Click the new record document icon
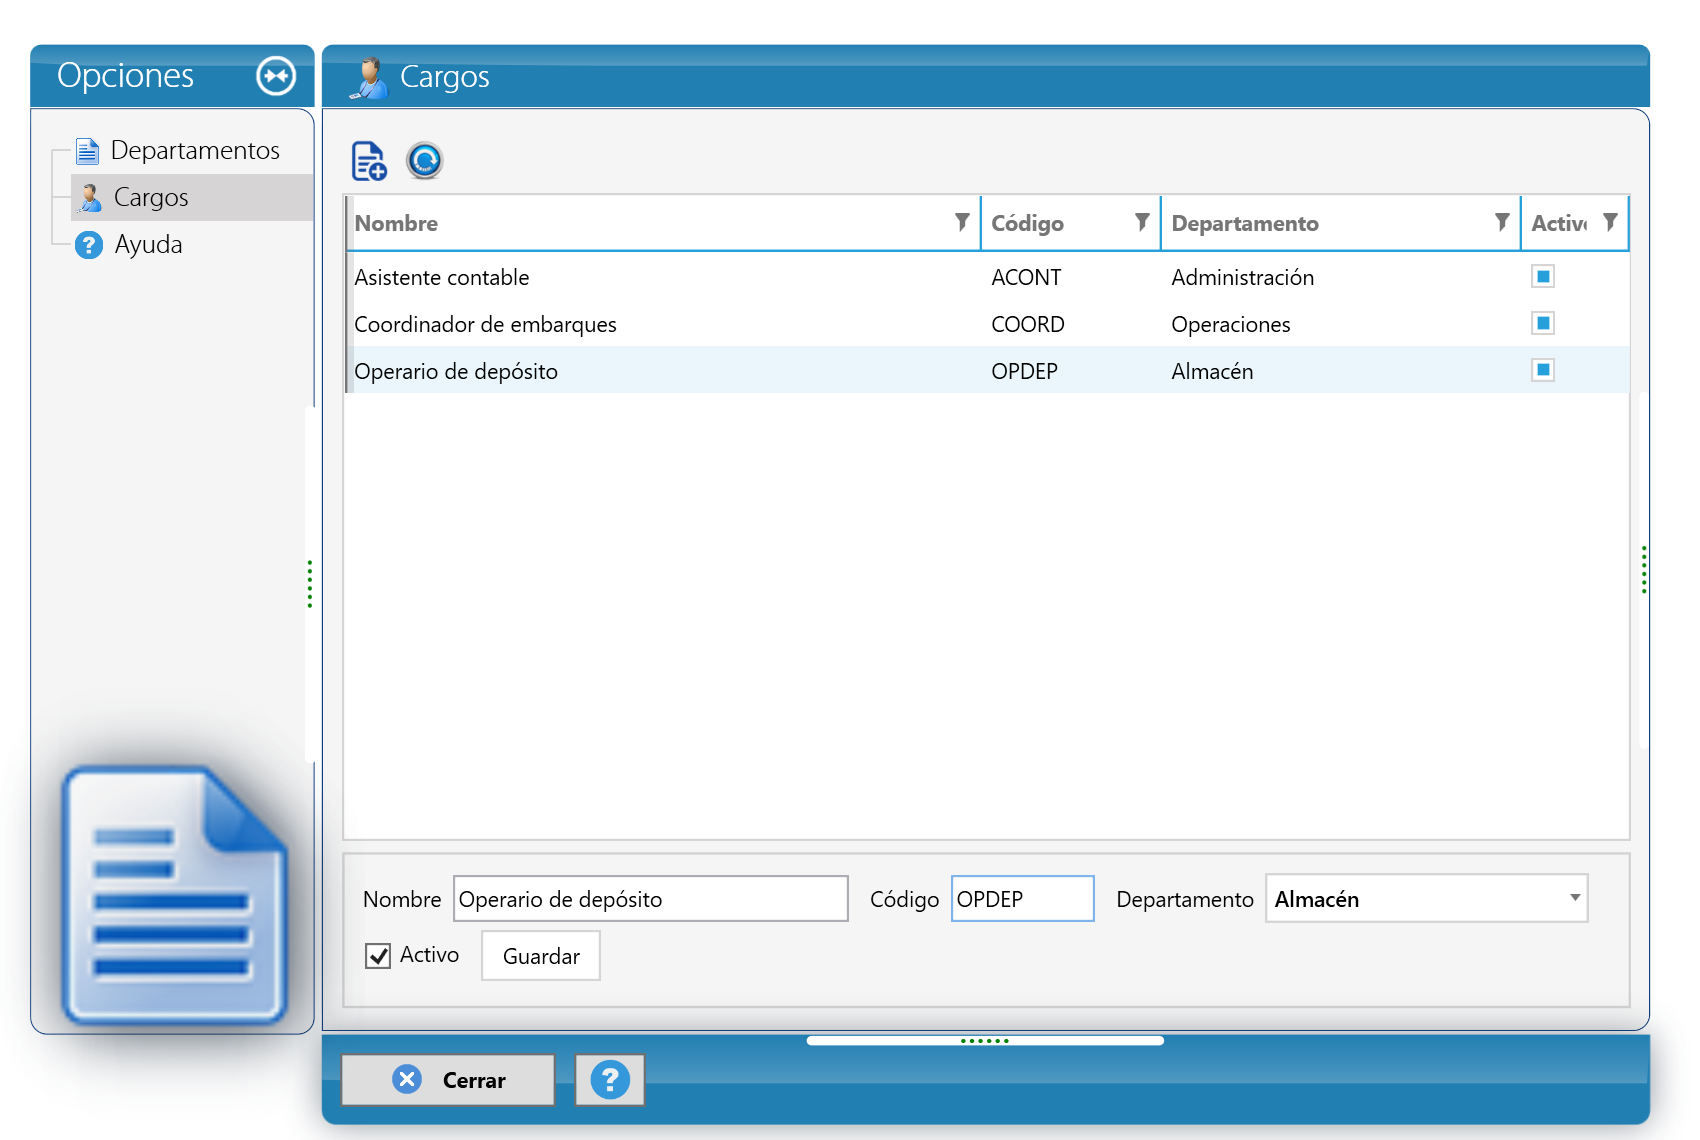The height and width of the screenshot is (1140, 1700). coord(369,161)
